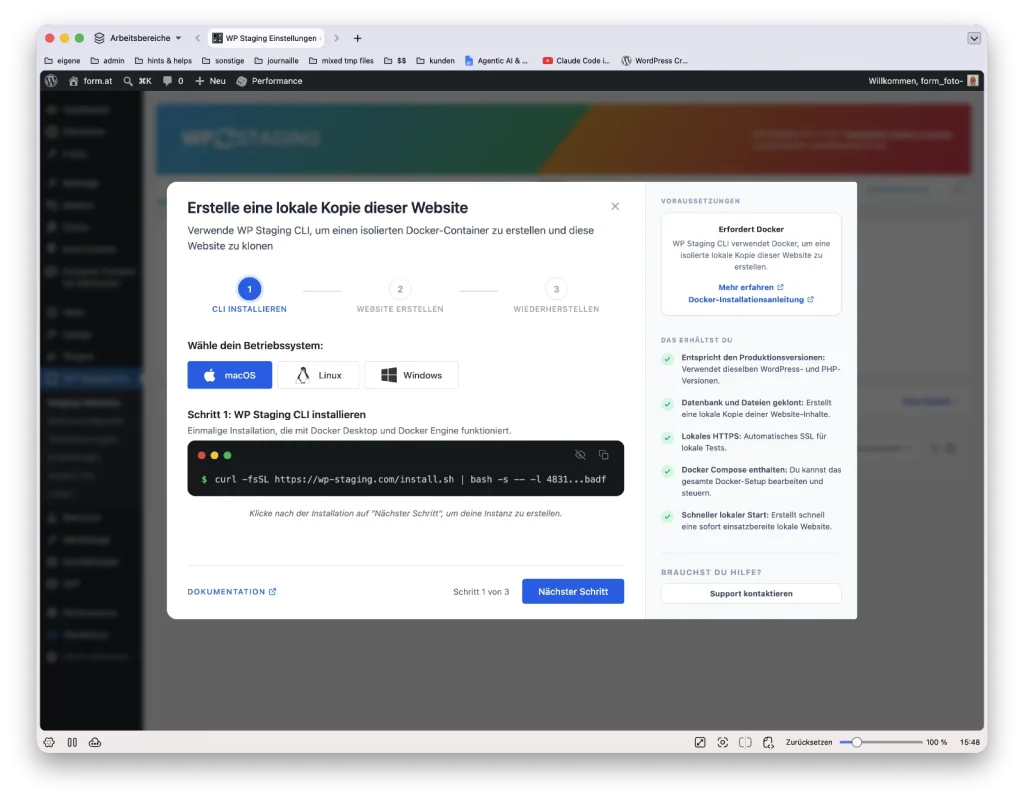The image size is (1024, 801).
Task: Click the WordPress logo in admin bar
Action: point(52,81)
